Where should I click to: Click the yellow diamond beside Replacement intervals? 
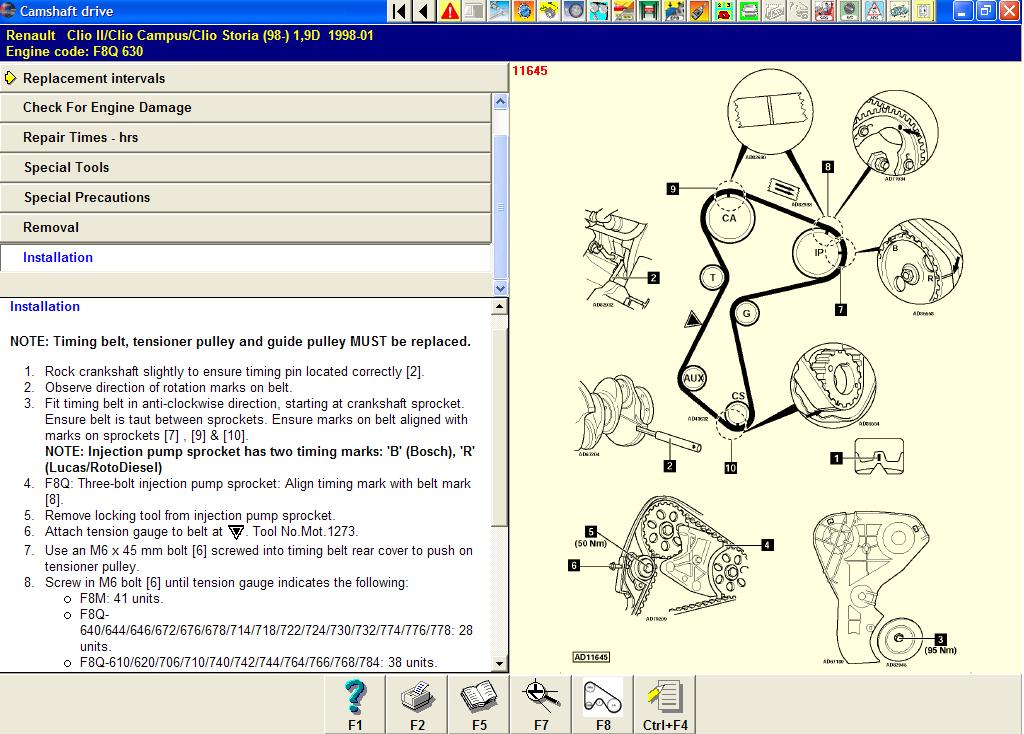click(x=10, y=78)
